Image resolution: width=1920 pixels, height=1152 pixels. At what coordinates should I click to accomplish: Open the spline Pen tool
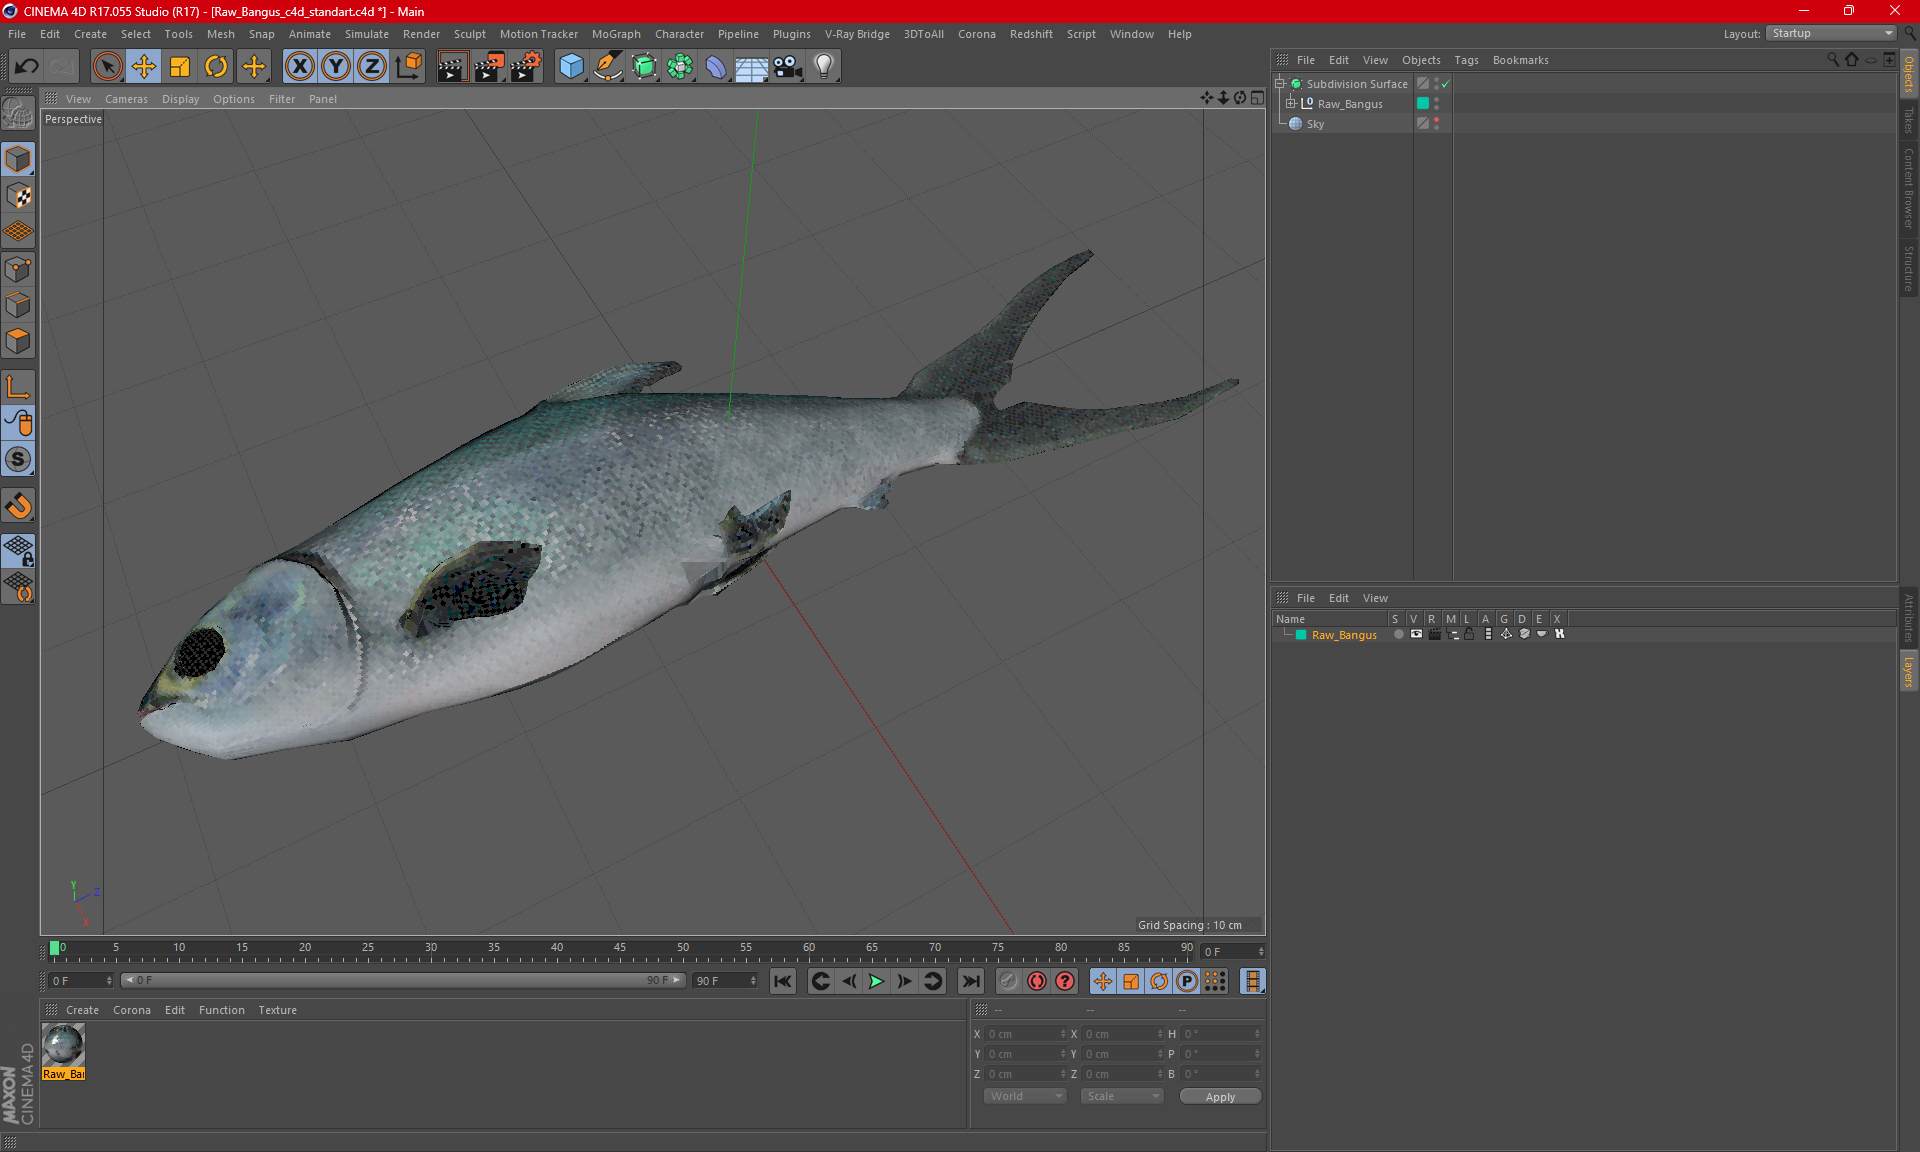(608, 67)
